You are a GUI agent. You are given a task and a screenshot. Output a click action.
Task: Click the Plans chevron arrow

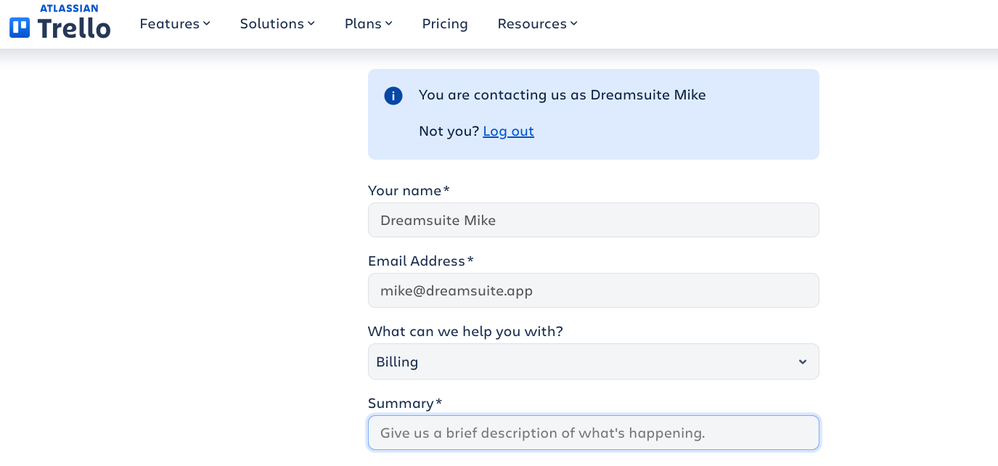click(389, 24)
